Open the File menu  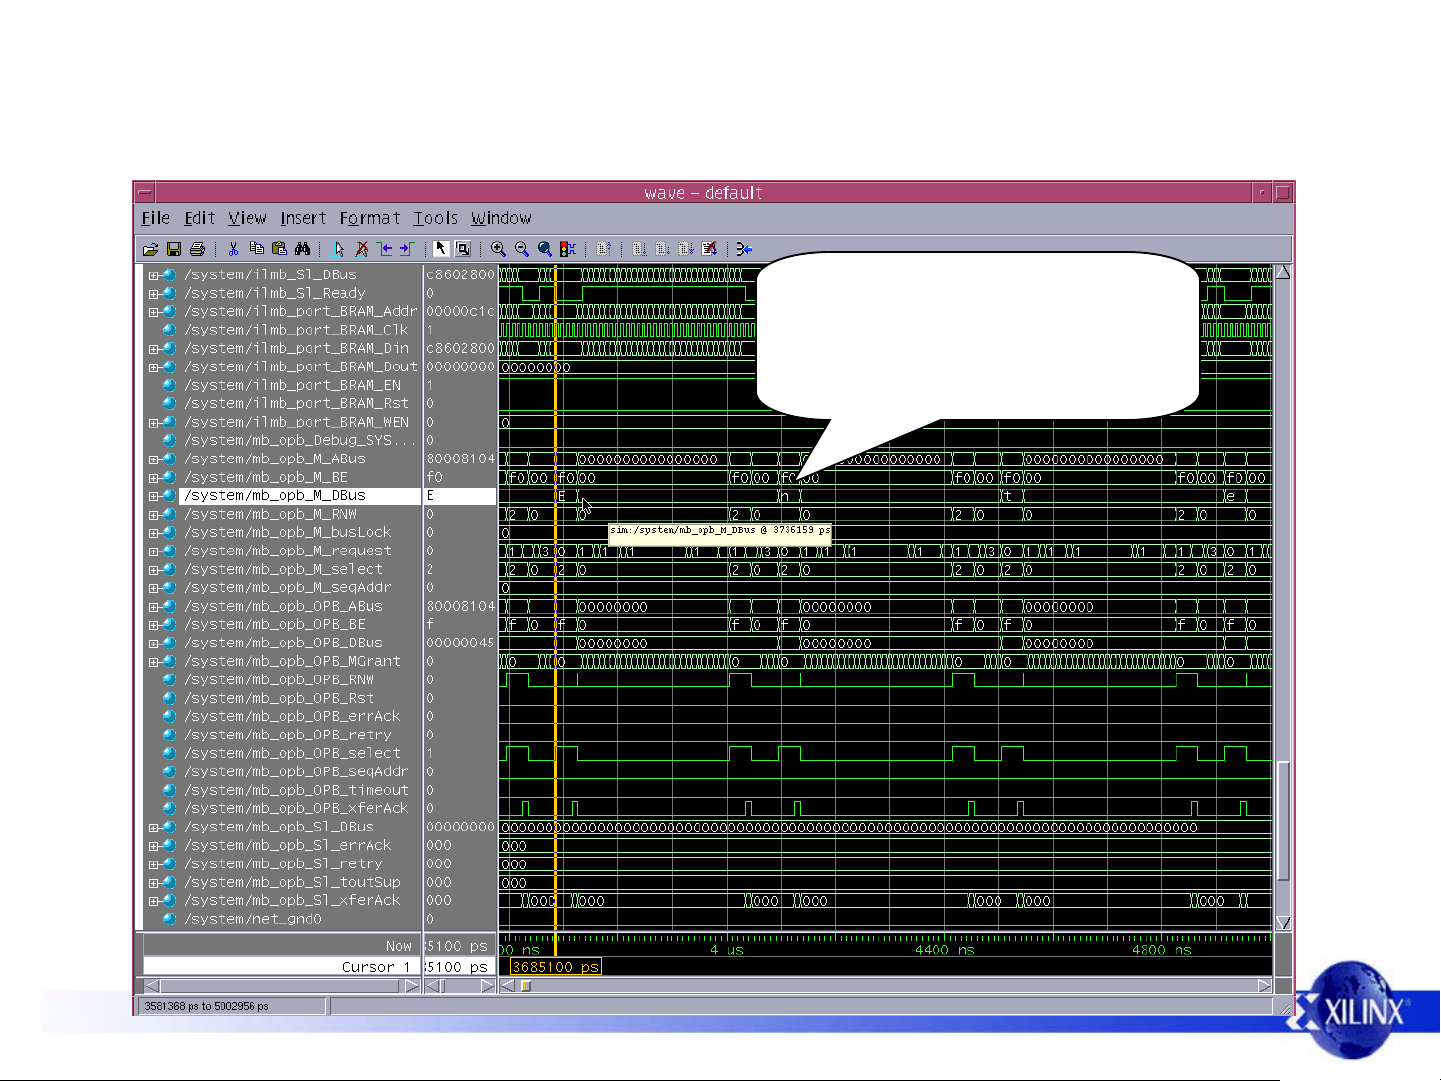pyautogui.click(x=155, y=218)
